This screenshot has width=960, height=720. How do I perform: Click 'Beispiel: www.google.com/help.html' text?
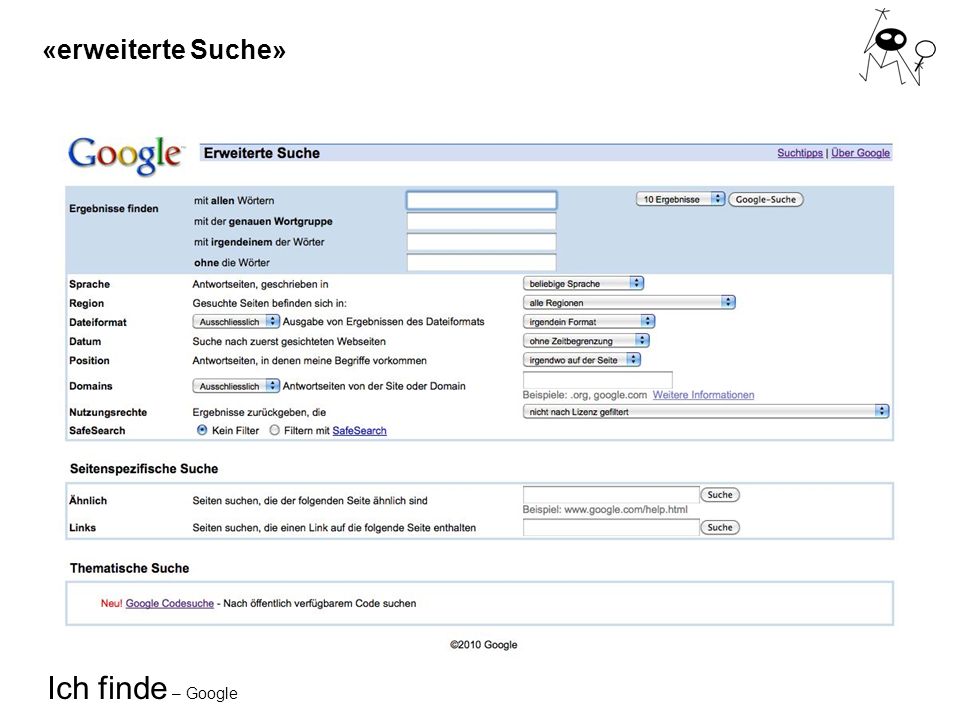[605, 509]
